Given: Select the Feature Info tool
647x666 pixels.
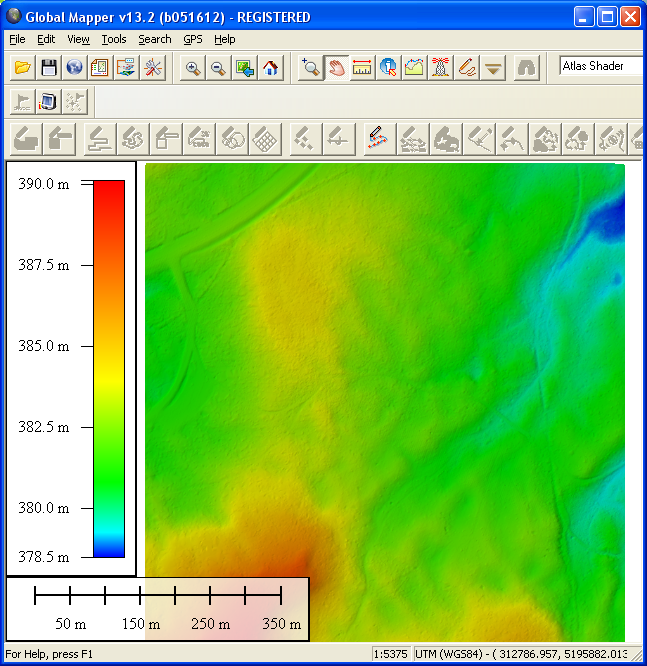Looking at the screenshot, I should tap(388, 68).
